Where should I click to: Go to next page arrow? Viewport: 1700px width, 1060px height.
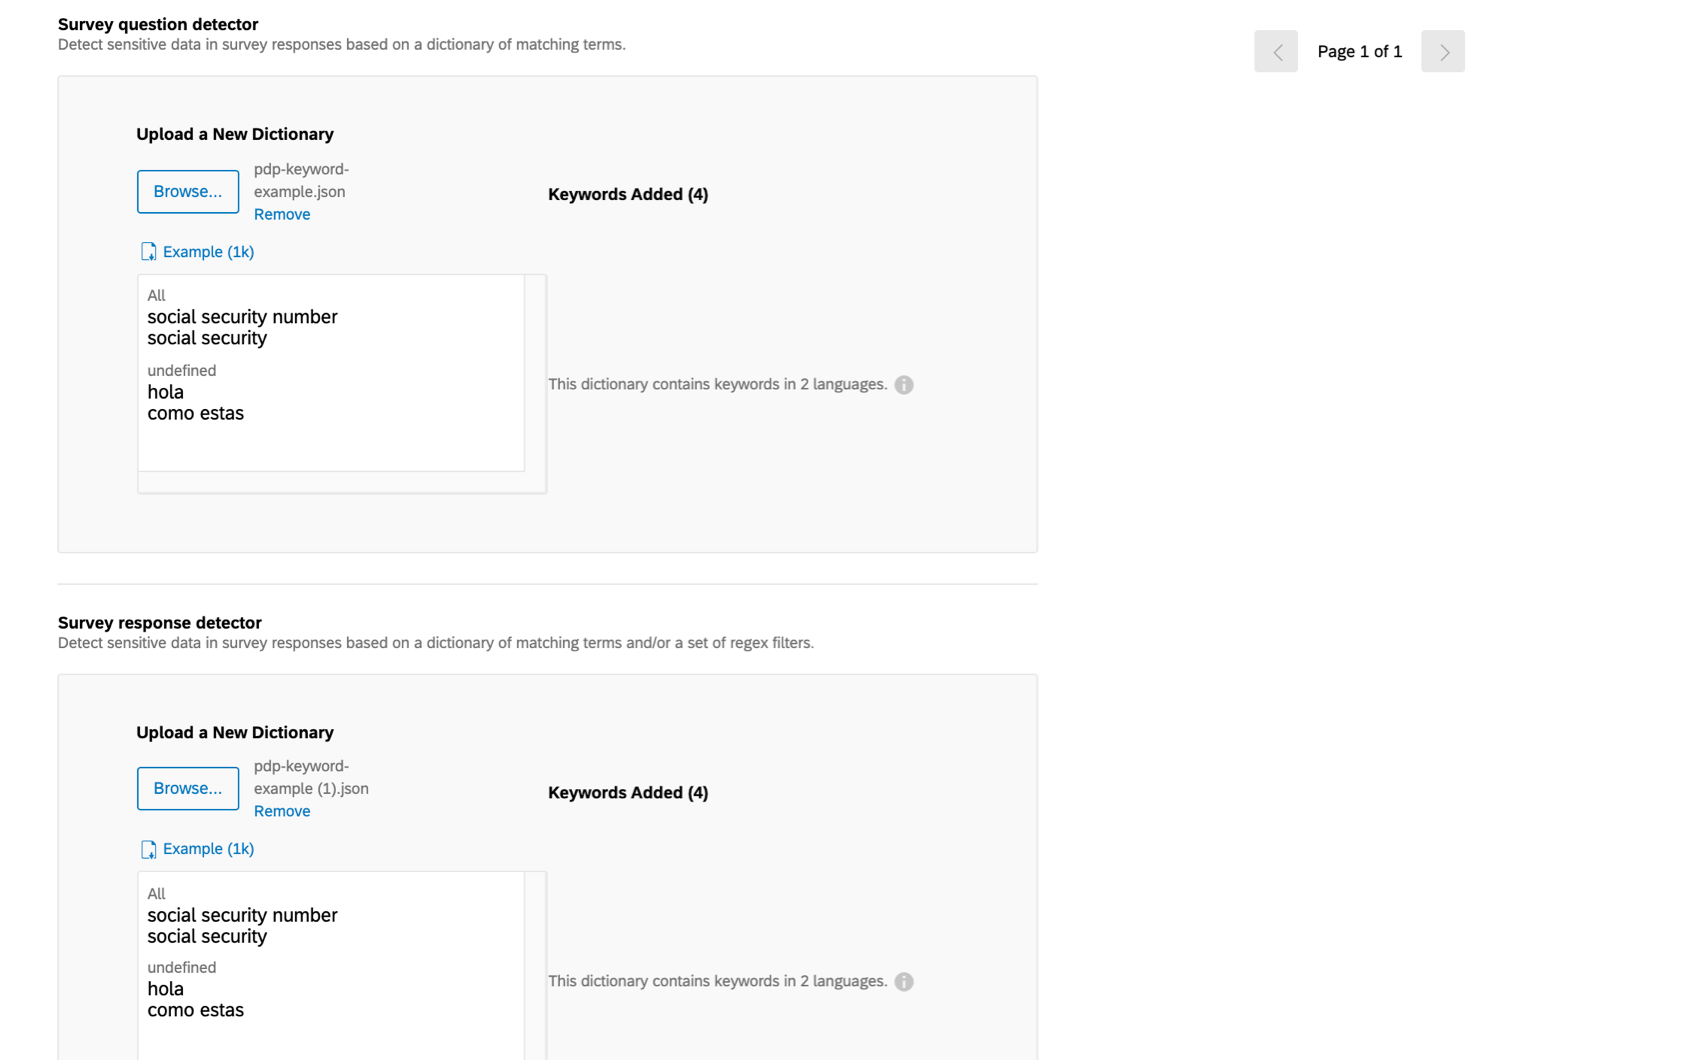pos(1443,51)
